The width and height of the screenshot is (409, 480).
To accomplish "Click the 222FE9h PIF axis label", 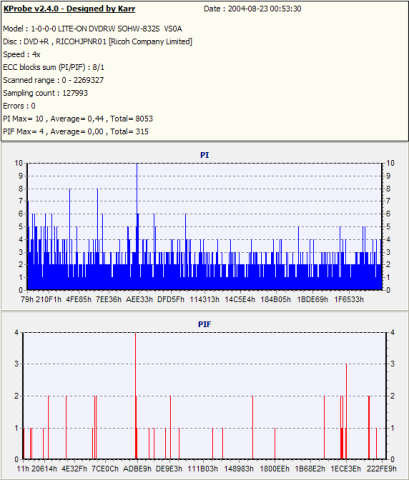I will (x=382, y=469).
